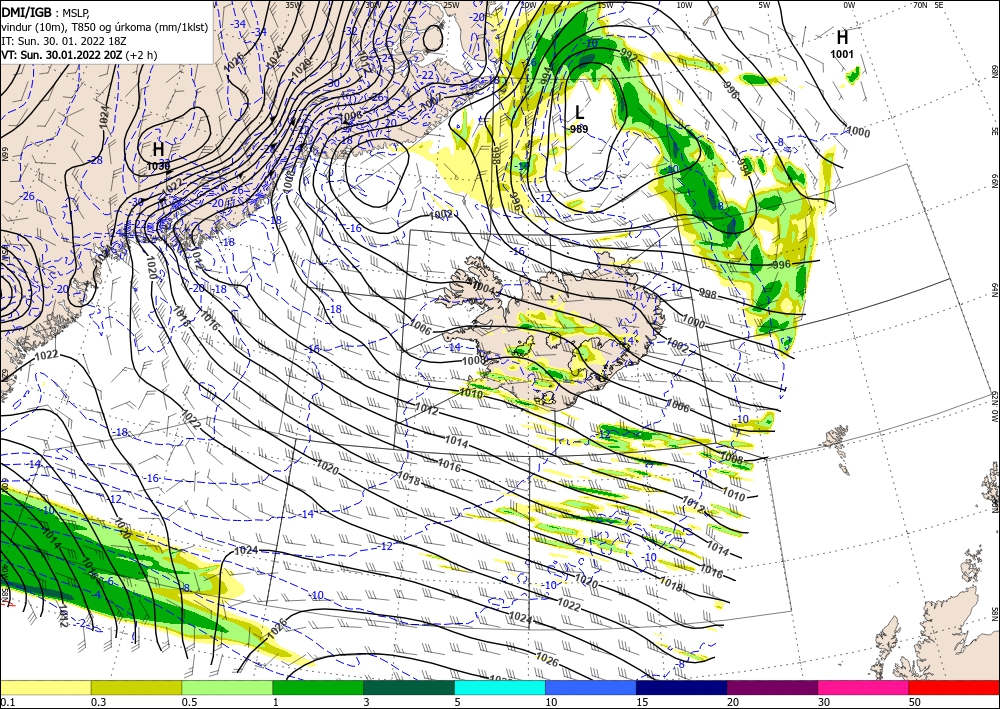Select the light green 0.5–1 legend swatch

click(x=227, y=687)
